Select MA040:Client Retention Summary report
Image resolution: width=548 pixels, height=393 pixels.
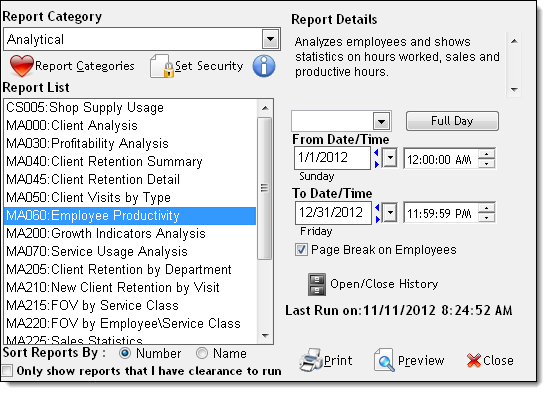click(130, 162)
